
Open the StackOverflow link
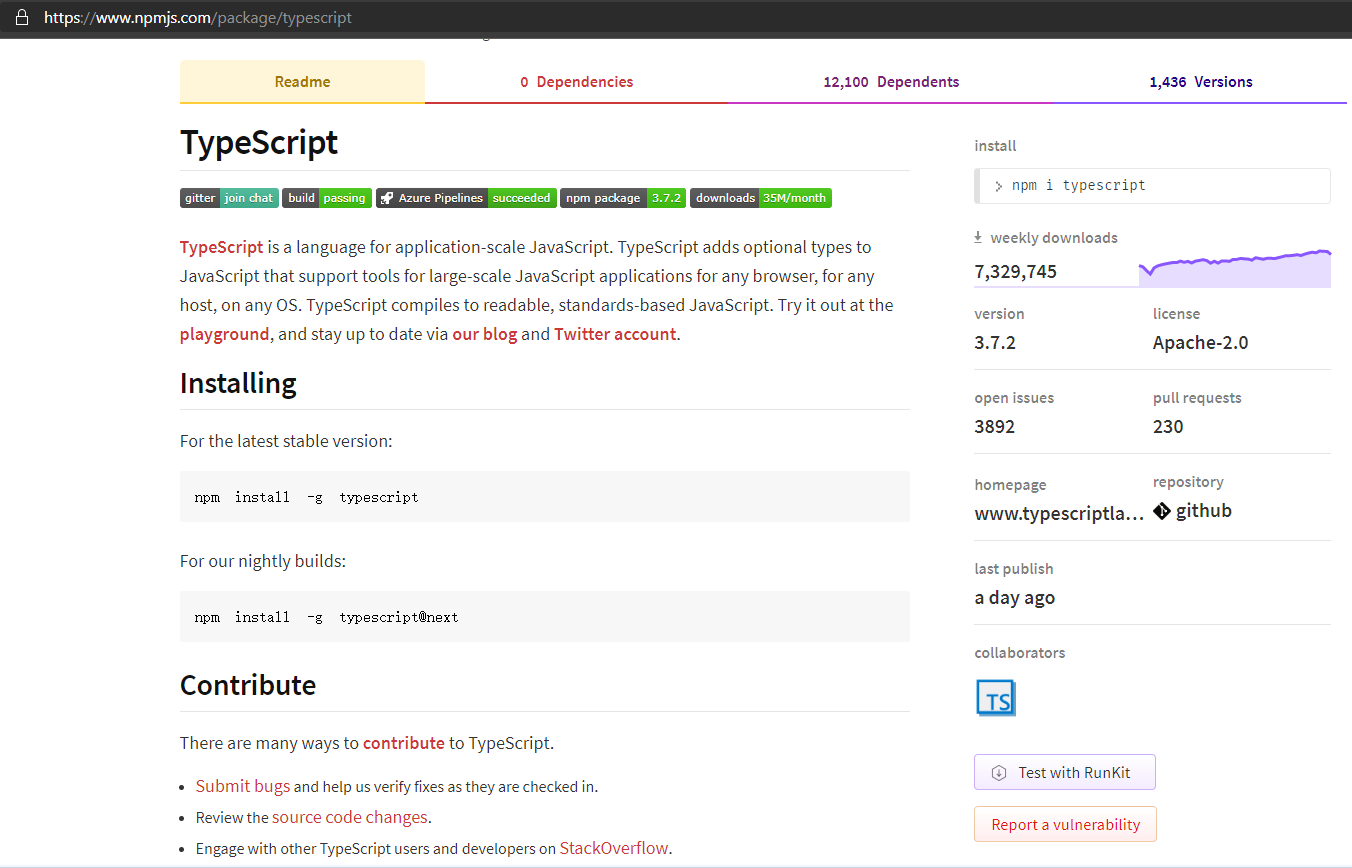pos(613,848)
